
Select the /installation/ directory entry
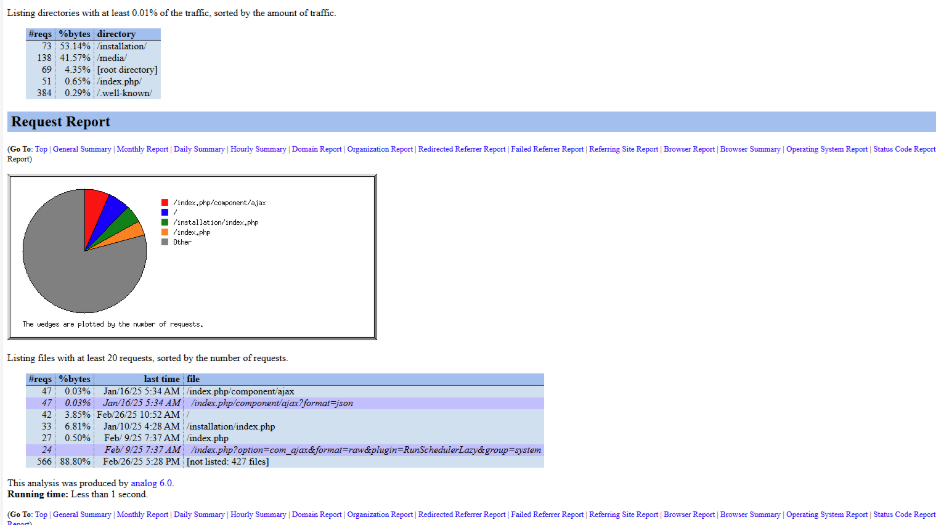[x=122, y=46]
